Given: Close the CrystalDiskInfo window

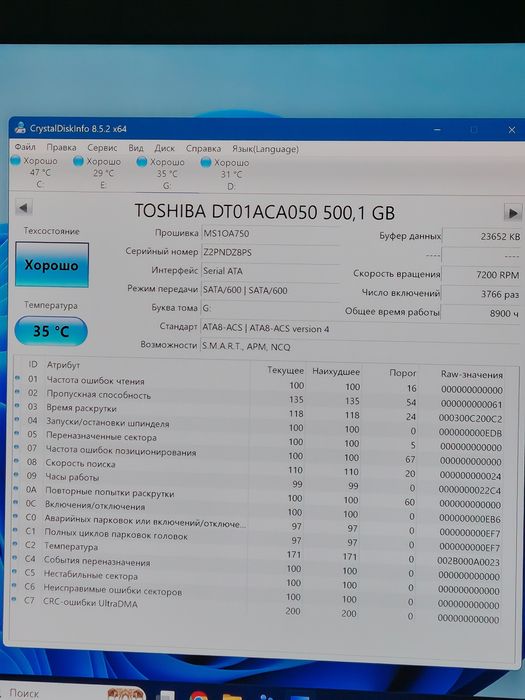Looking at the screenshot, I should 512,130.
